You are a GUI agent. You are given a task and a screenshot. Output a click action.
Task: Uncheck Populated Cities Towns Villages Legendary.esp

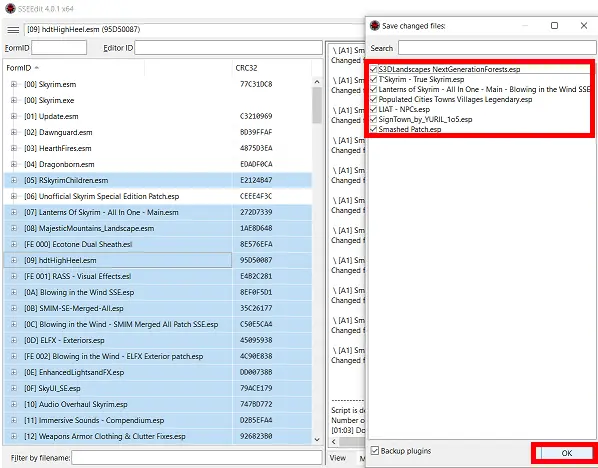374,99
